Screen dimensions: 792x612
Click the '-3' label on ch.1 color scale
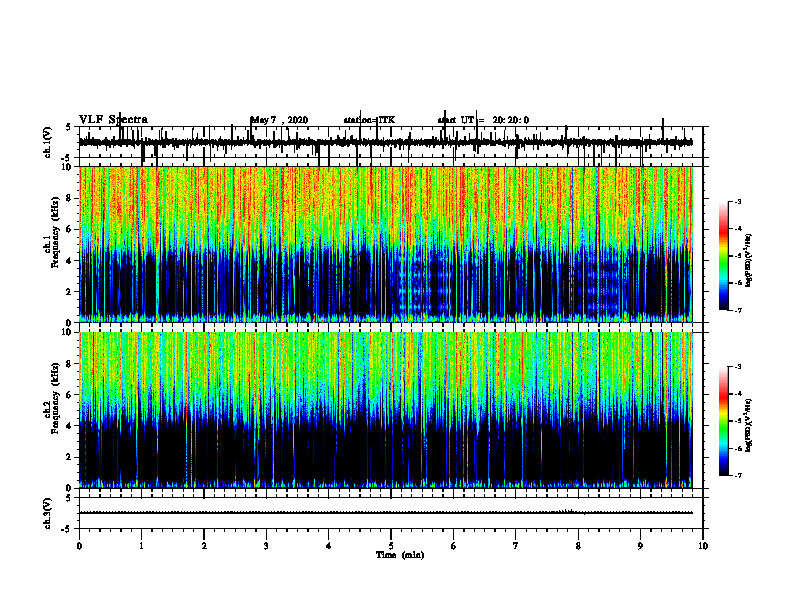[x=738, y=201]
